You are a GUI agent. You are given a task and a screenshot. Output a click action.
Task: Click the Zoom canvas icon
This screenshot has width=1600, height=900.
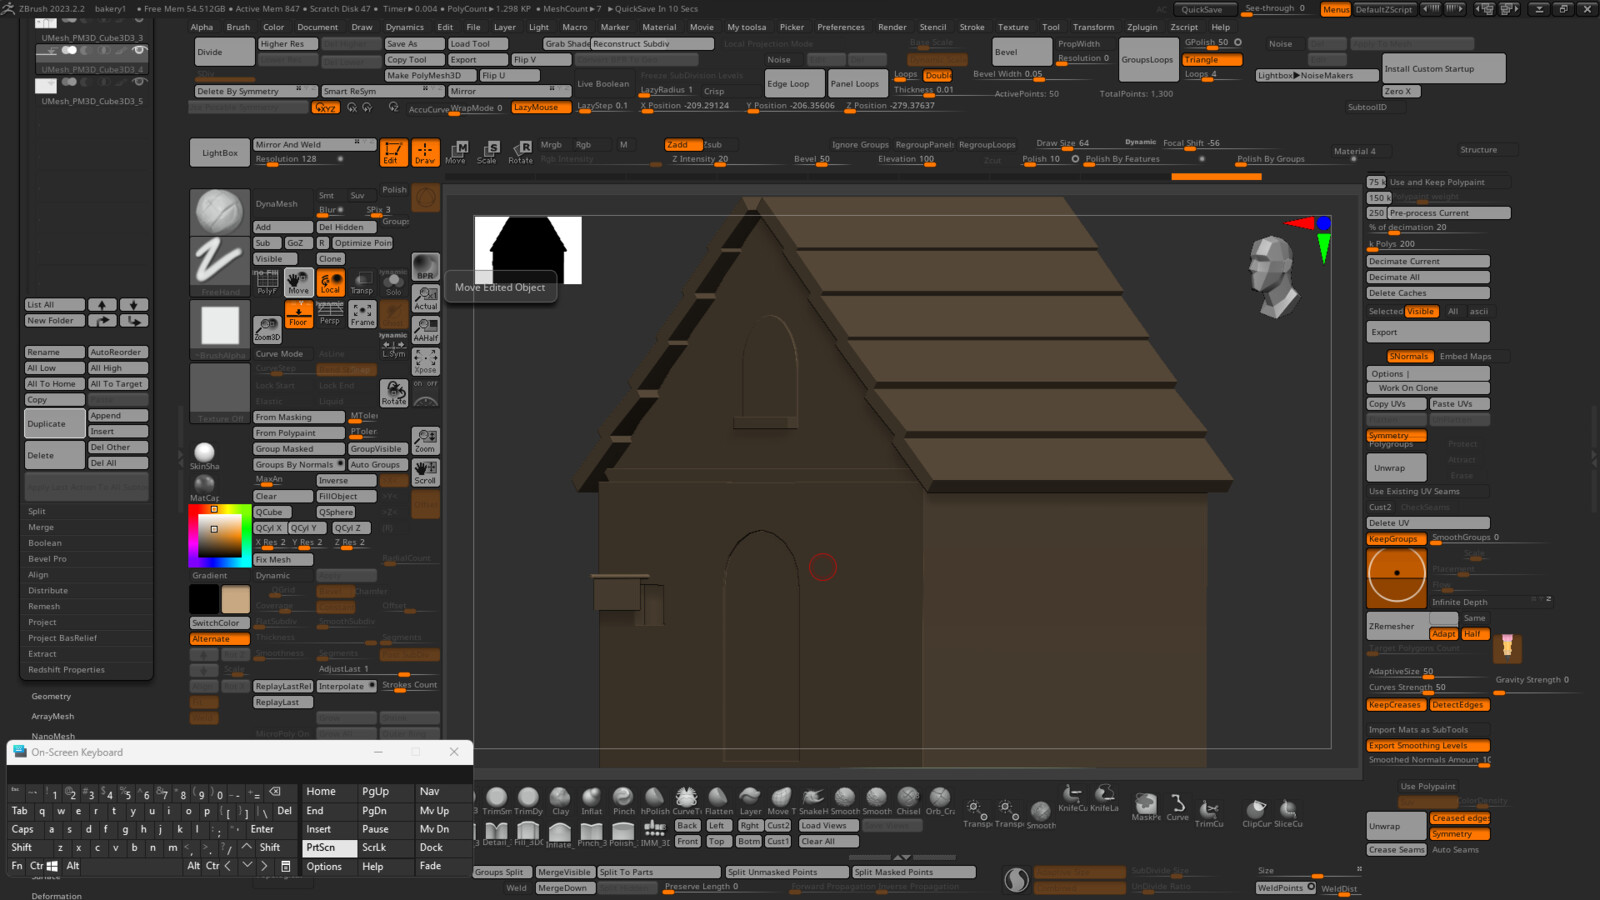click(426, 441)
